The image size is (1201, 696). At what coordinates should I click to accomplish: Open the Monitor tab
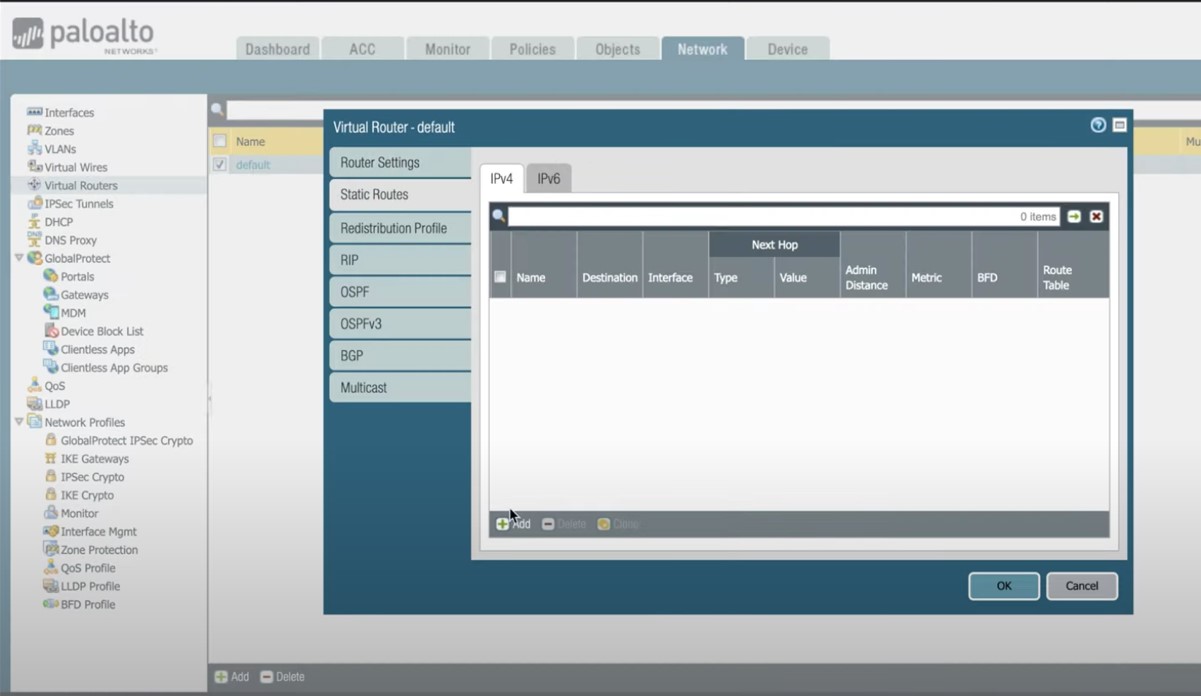[447, 49]
